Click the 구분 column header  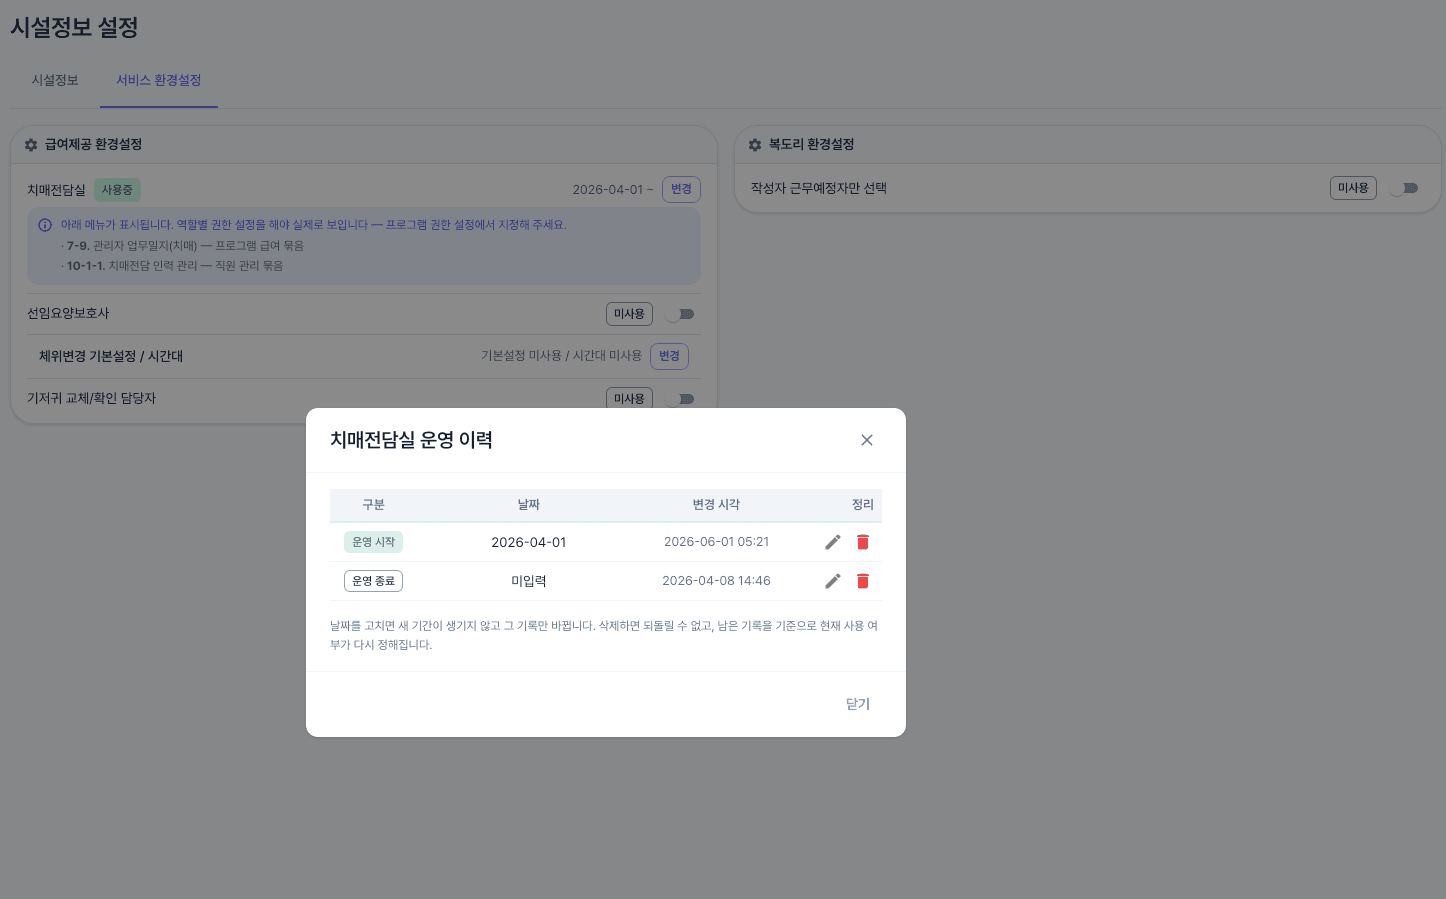[x=373, y=505]
